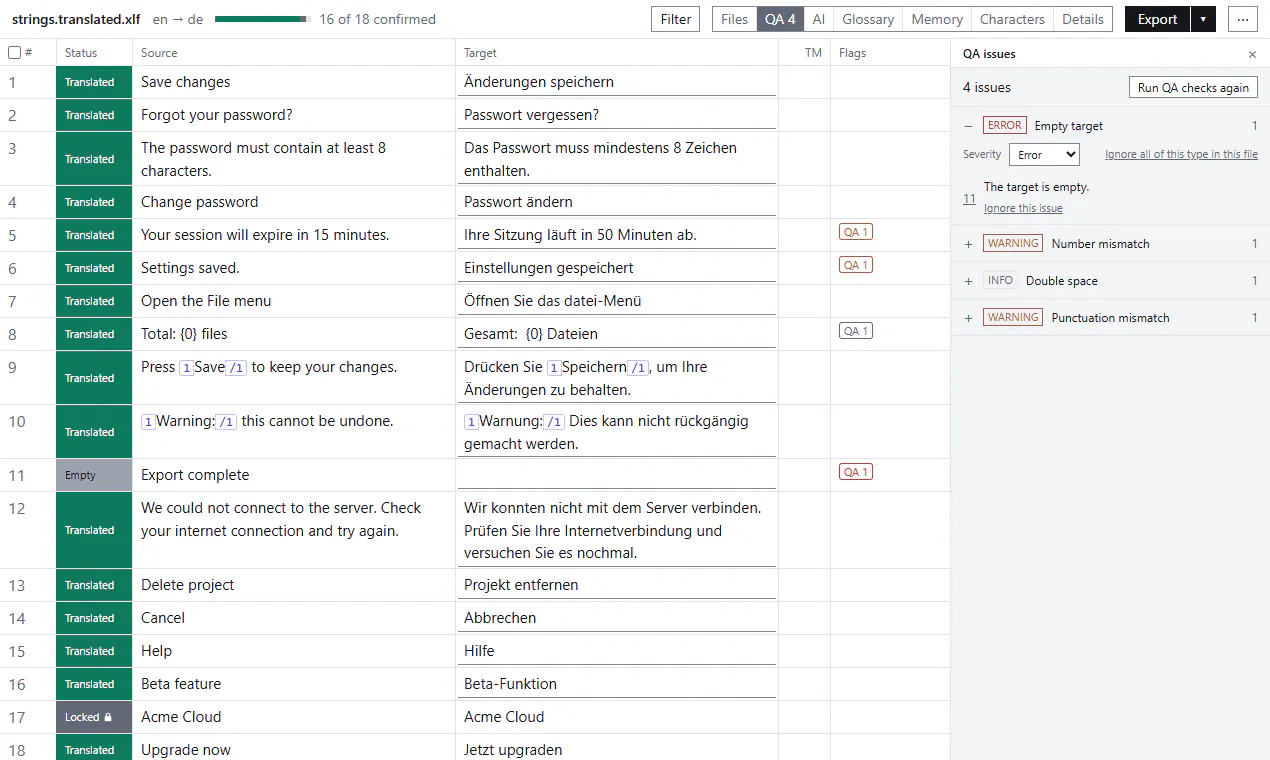
Task: Click the QA 1 flag on row 5
Action: point(856,232)
